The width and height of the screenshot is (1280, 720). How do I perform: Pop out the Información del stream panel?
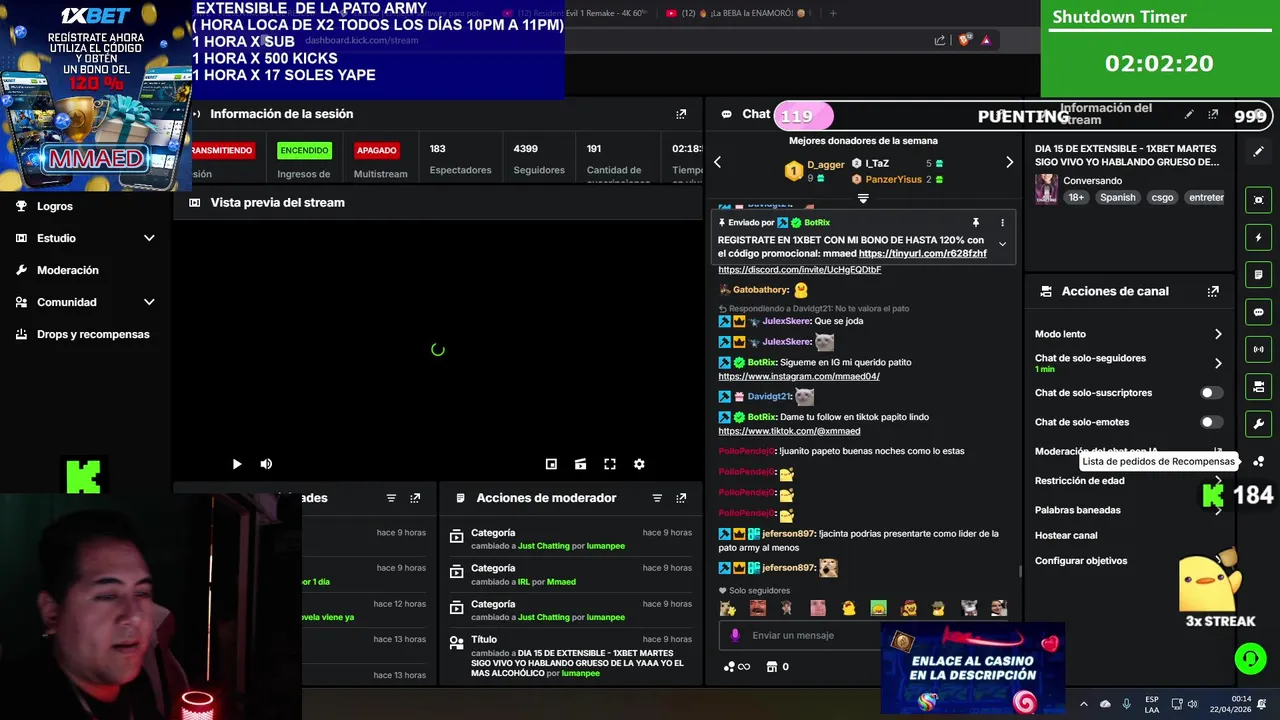[x=1213, y=115]
